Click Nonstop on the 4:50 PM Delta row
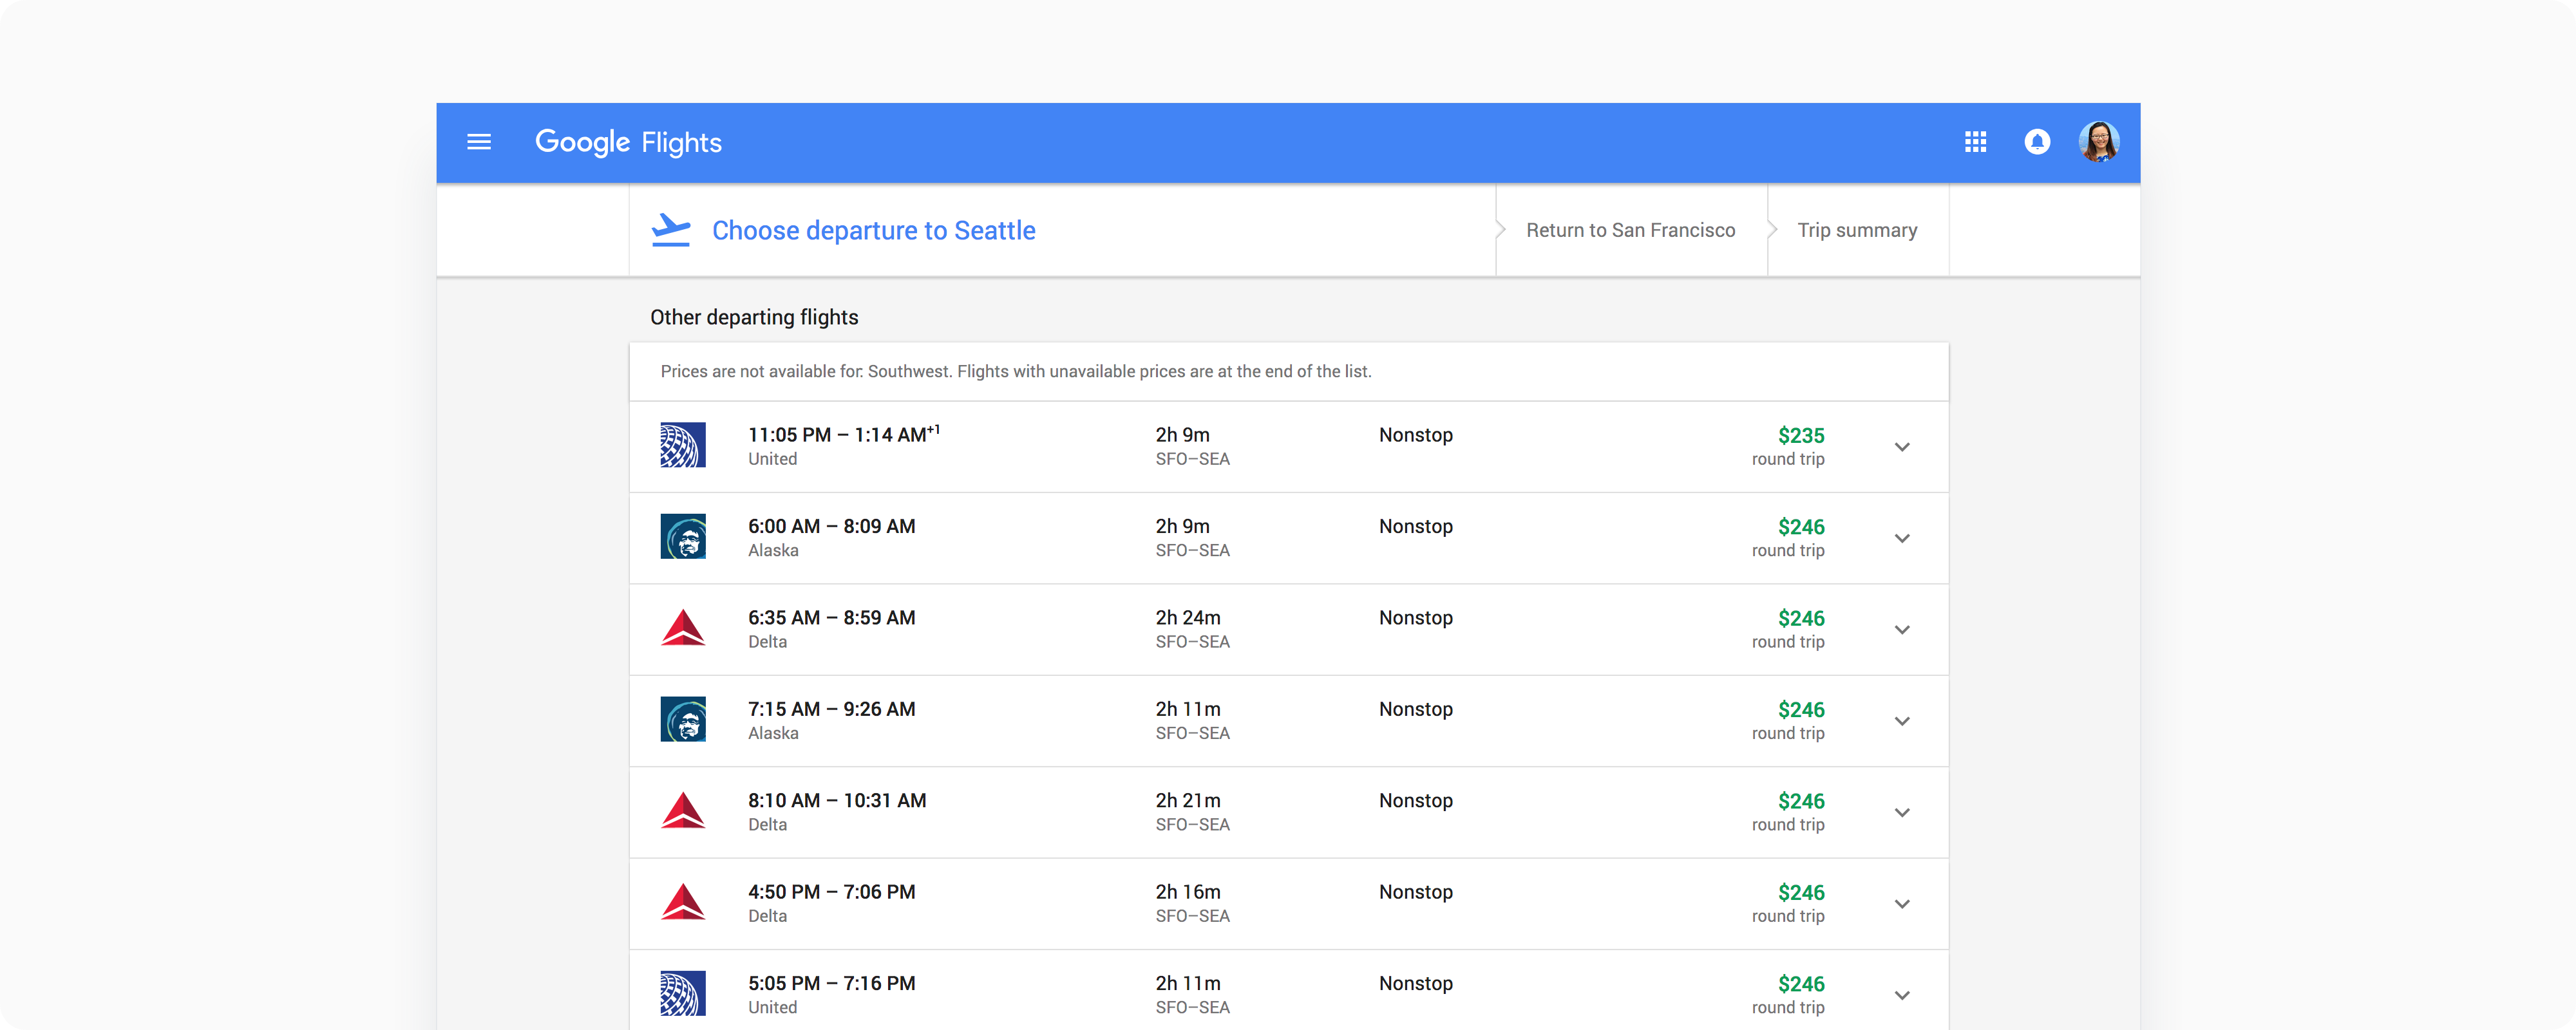The width and height of the screenshot is (2576, 1030). click(x=1416, y=892)
